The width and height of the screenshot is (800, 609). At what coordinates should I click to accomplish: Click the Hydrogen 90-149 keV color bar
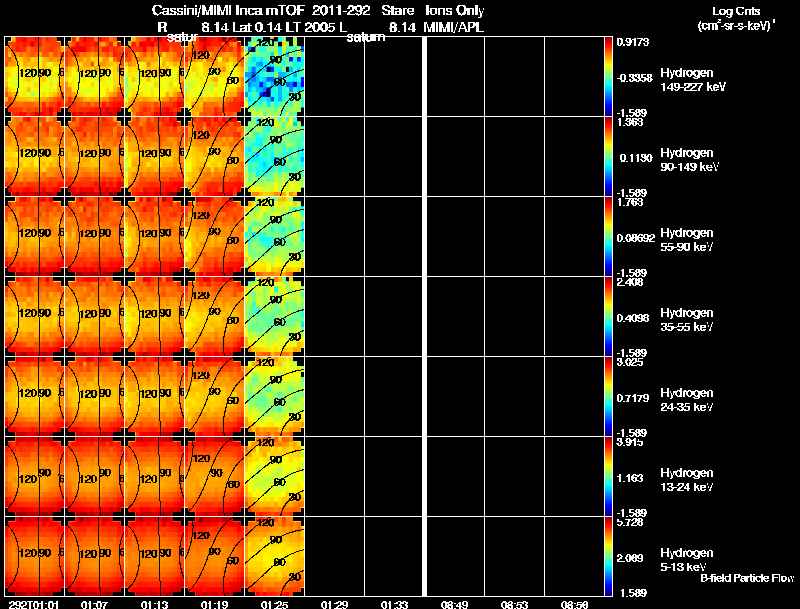[x=608, y=156]
